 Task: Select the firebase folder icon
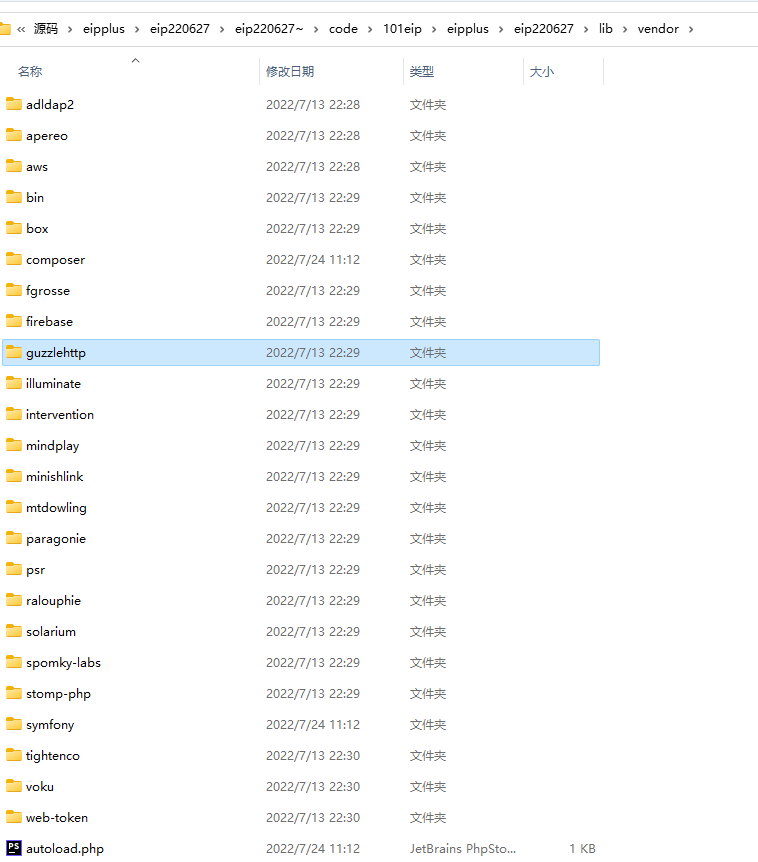click(14, 321)
